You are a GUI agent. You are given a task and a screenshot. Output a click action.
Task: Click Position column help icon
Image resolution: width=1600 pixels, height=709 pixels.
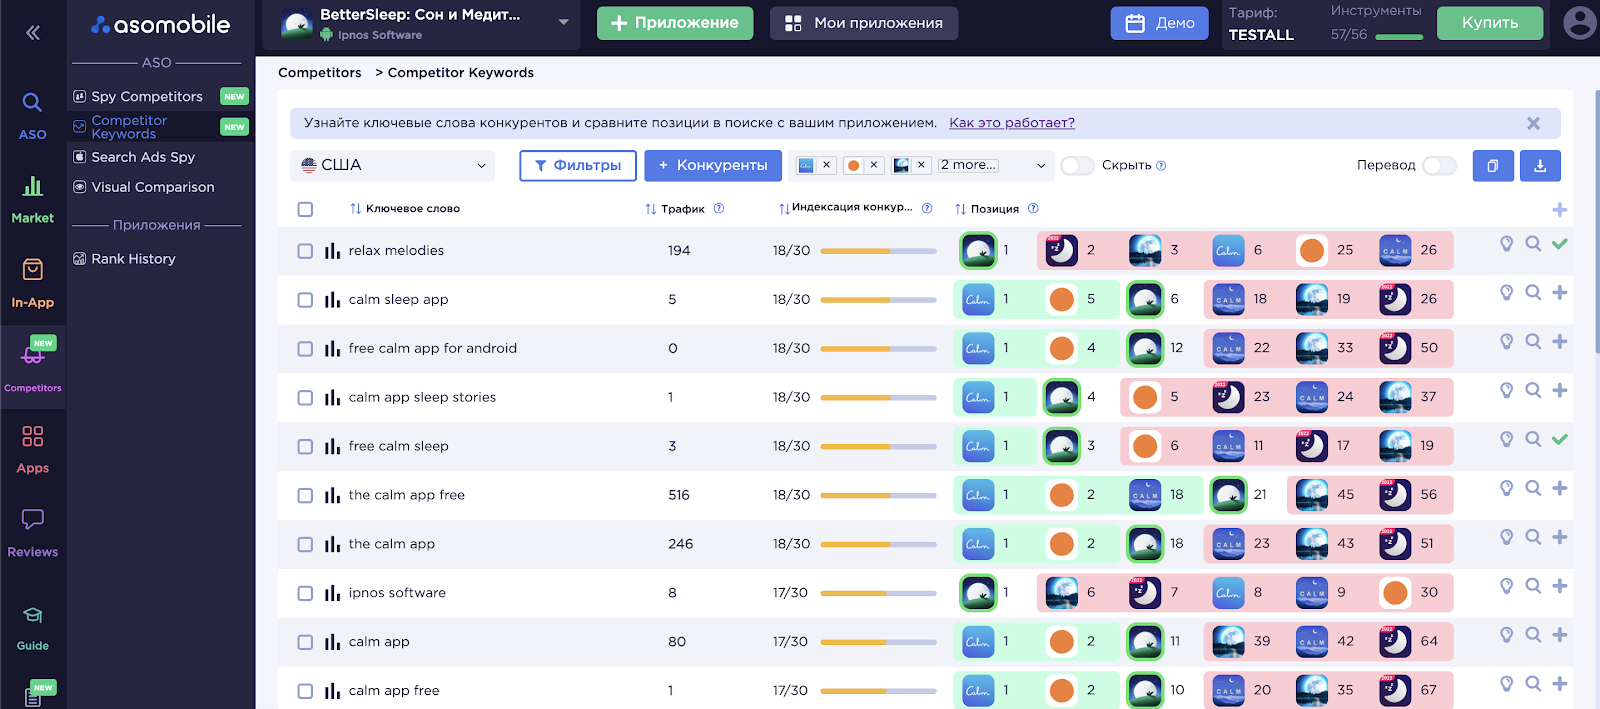(1033, 209)
